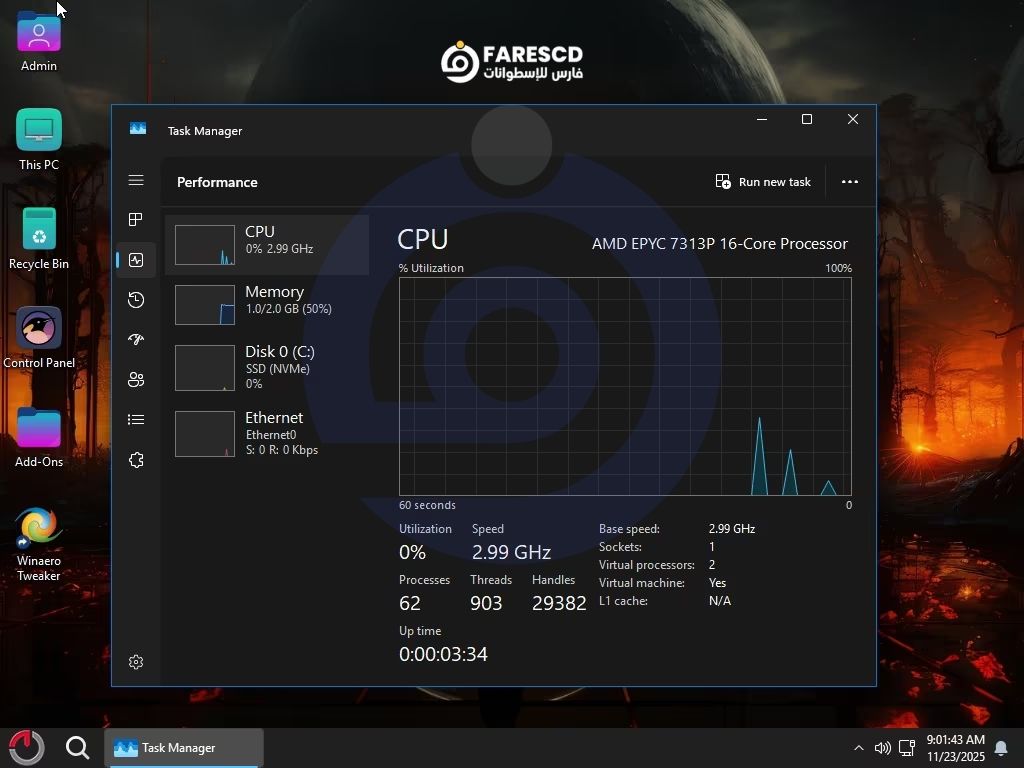Open the Users page icon
The width and height of the screenshot is (1024, 768).
click(136, 380)
